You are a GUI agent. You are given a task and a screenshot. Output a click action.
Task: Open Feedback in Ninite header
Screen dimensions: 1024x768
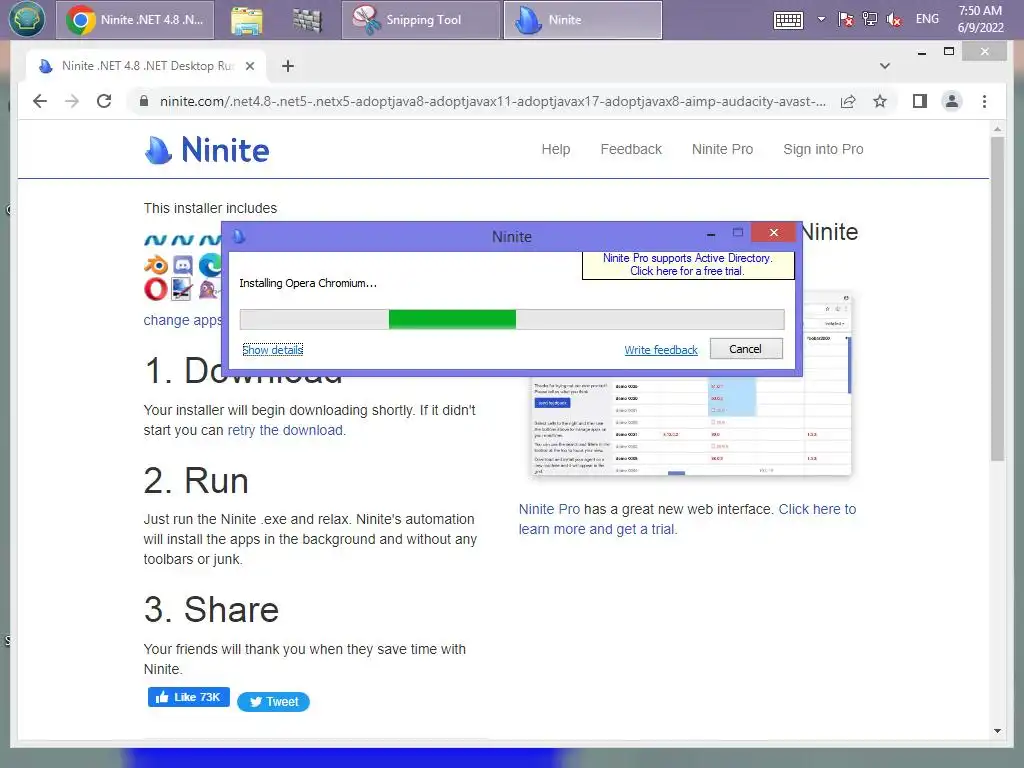631,150
